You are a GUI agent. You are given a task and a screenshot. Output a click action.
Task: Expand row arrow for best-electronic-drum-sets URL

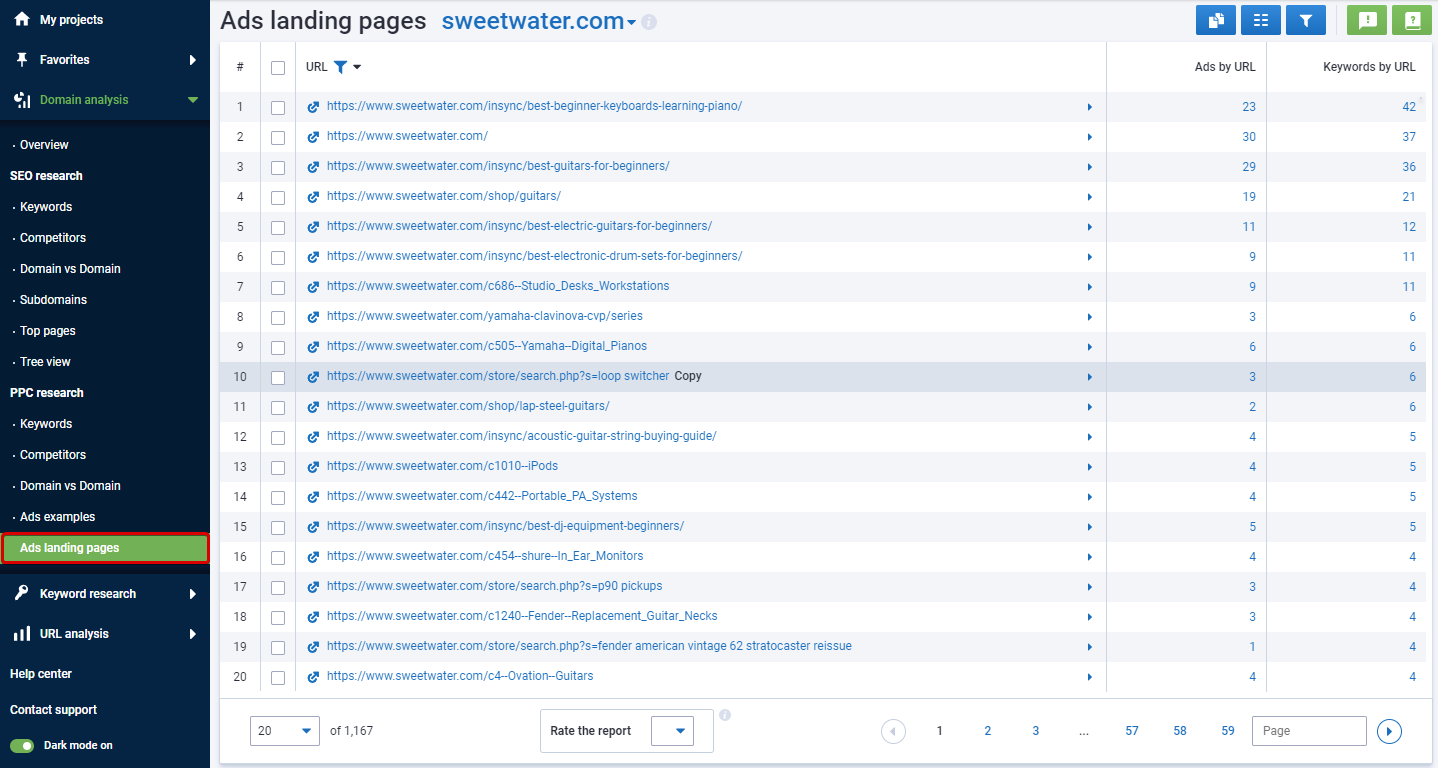pyautogui.click(x=1090, y=257)
